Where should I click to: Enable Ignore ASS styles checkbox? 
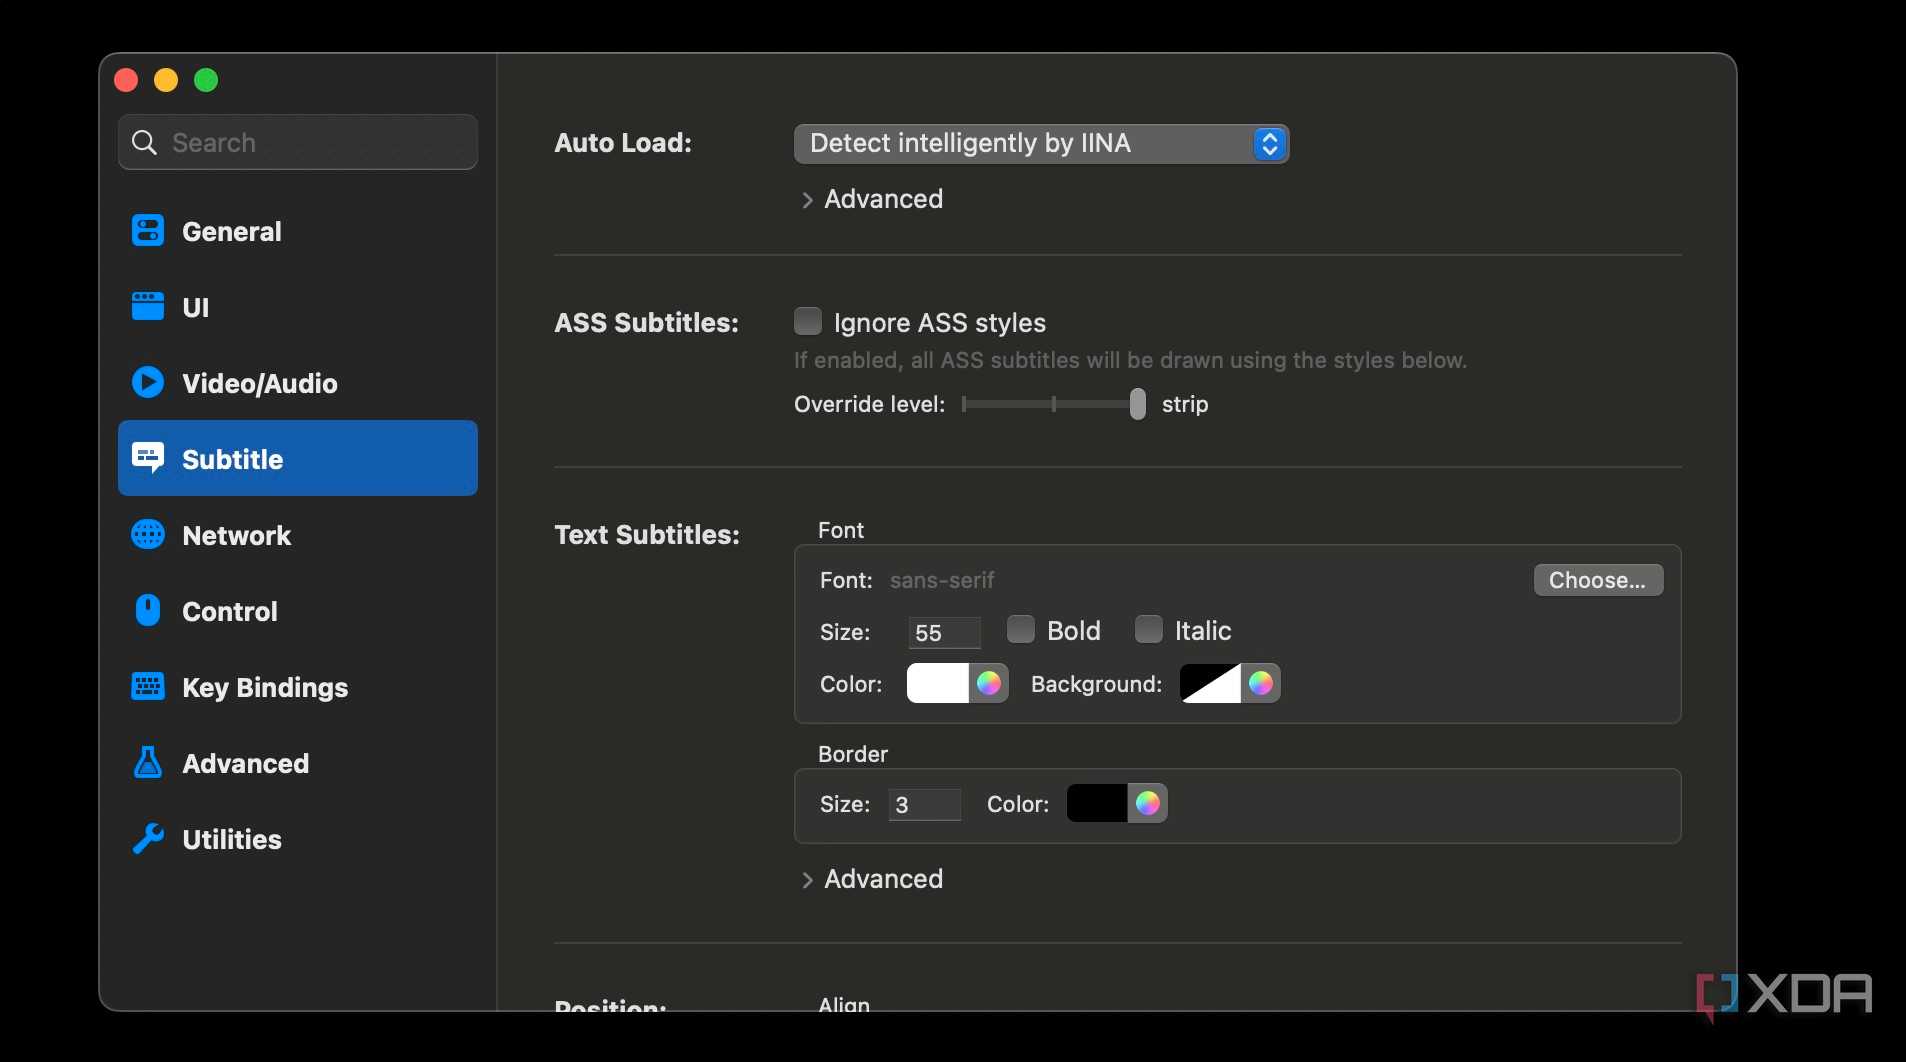[808, 321]
